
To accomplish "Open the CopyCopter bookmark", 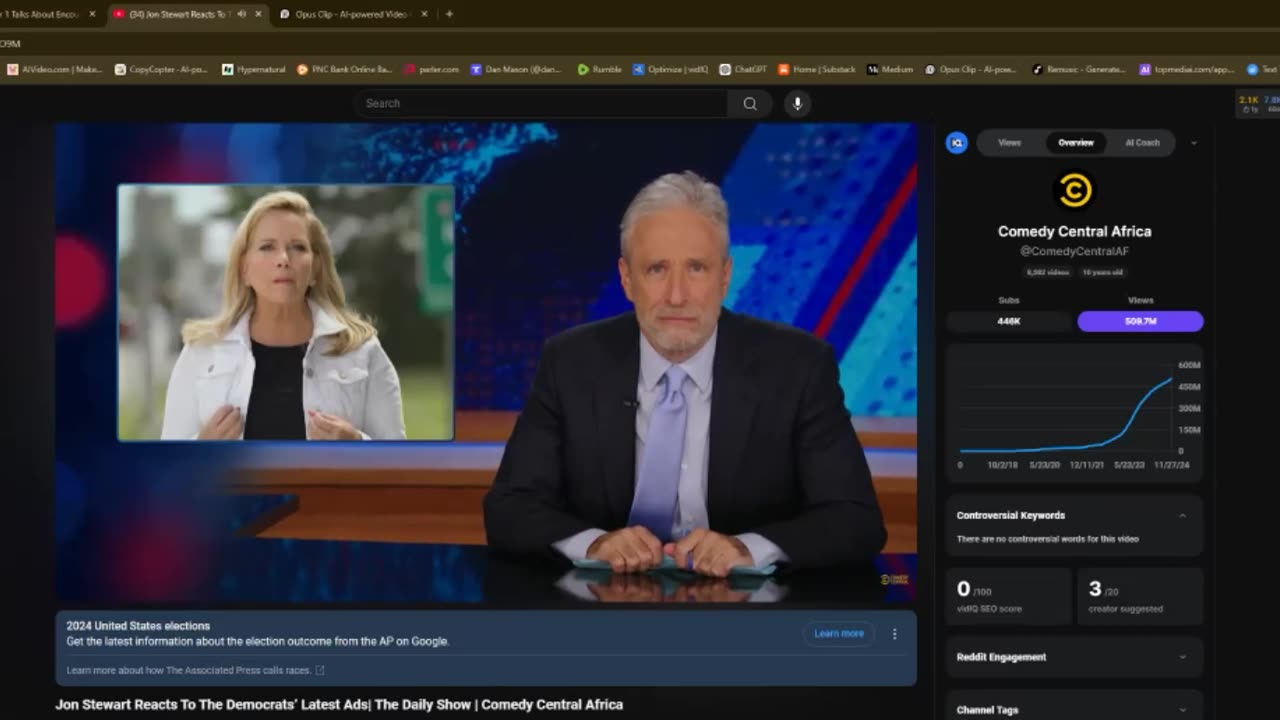I will (x=161, y=70).
